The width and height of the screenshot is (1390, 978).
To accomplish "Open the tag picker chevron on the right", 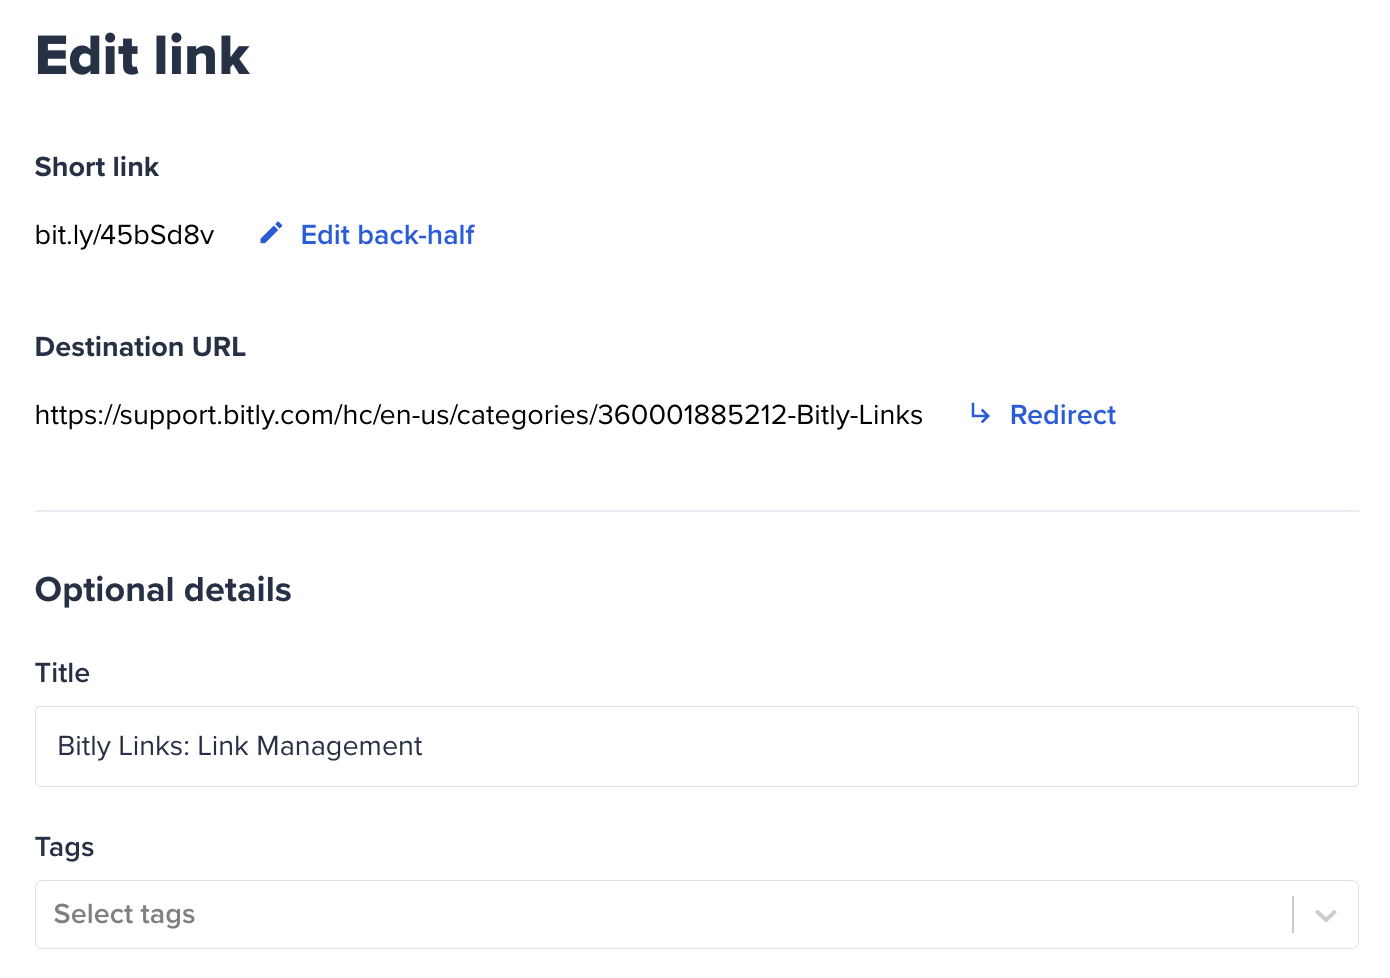I will 1327,914.
